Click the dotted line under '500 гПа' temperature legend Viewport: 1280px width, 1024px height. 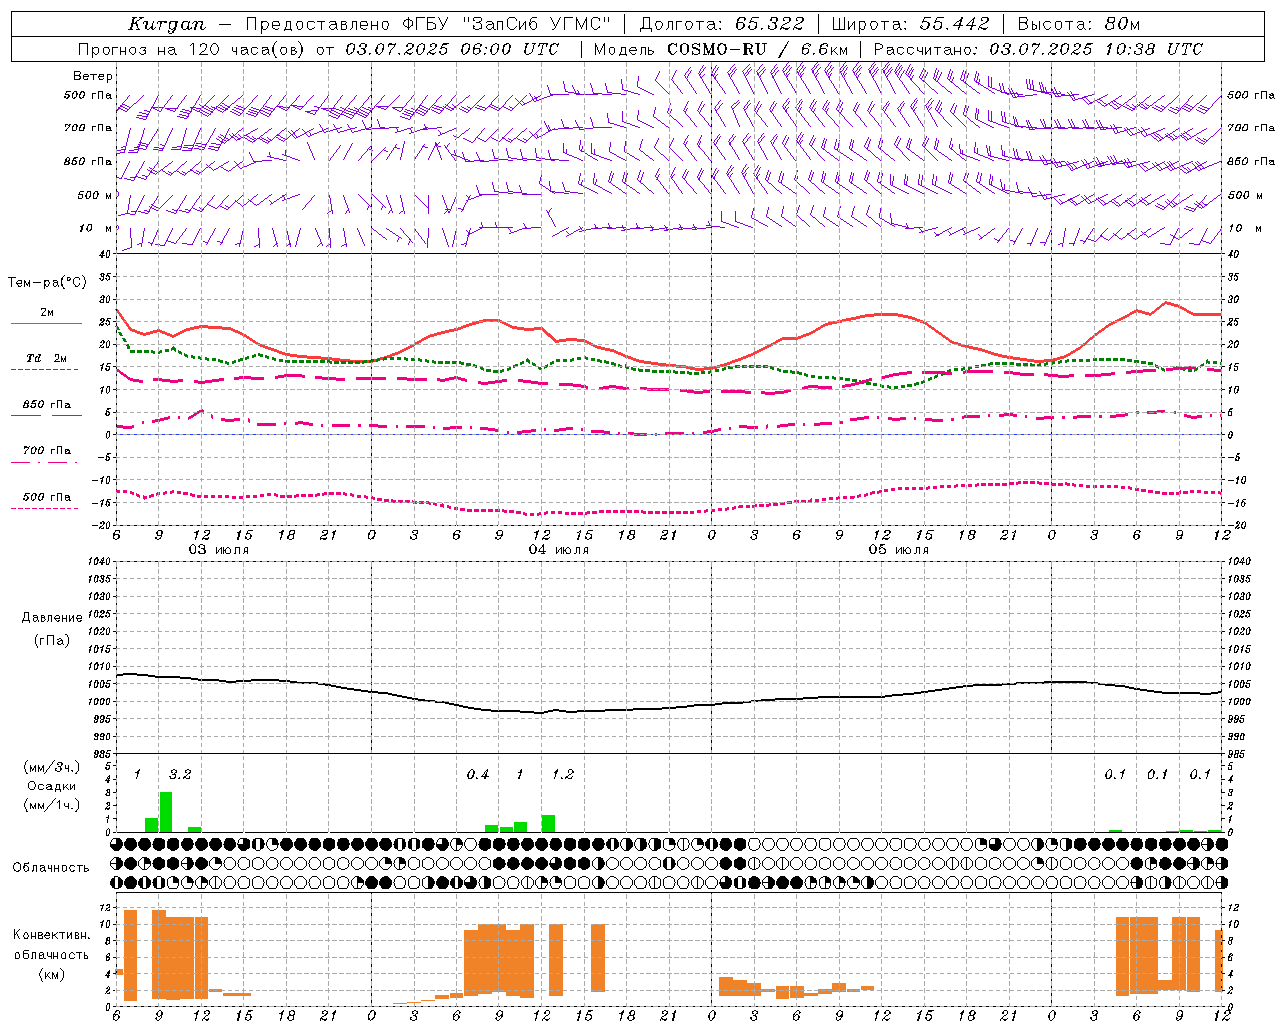44,508
